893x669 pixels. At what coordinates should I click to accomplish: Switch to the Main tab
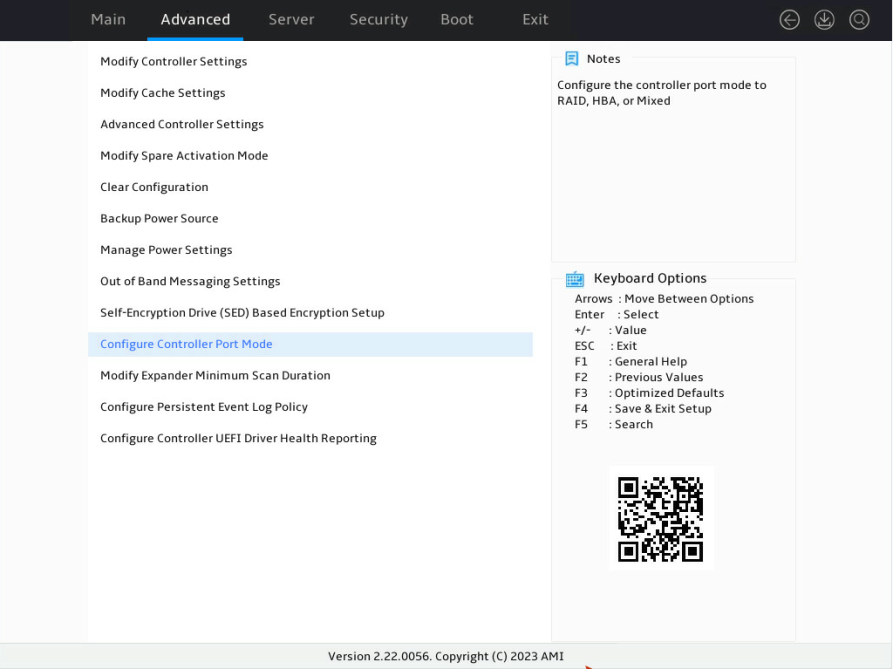pyautogui.click(x=108, y=19)
